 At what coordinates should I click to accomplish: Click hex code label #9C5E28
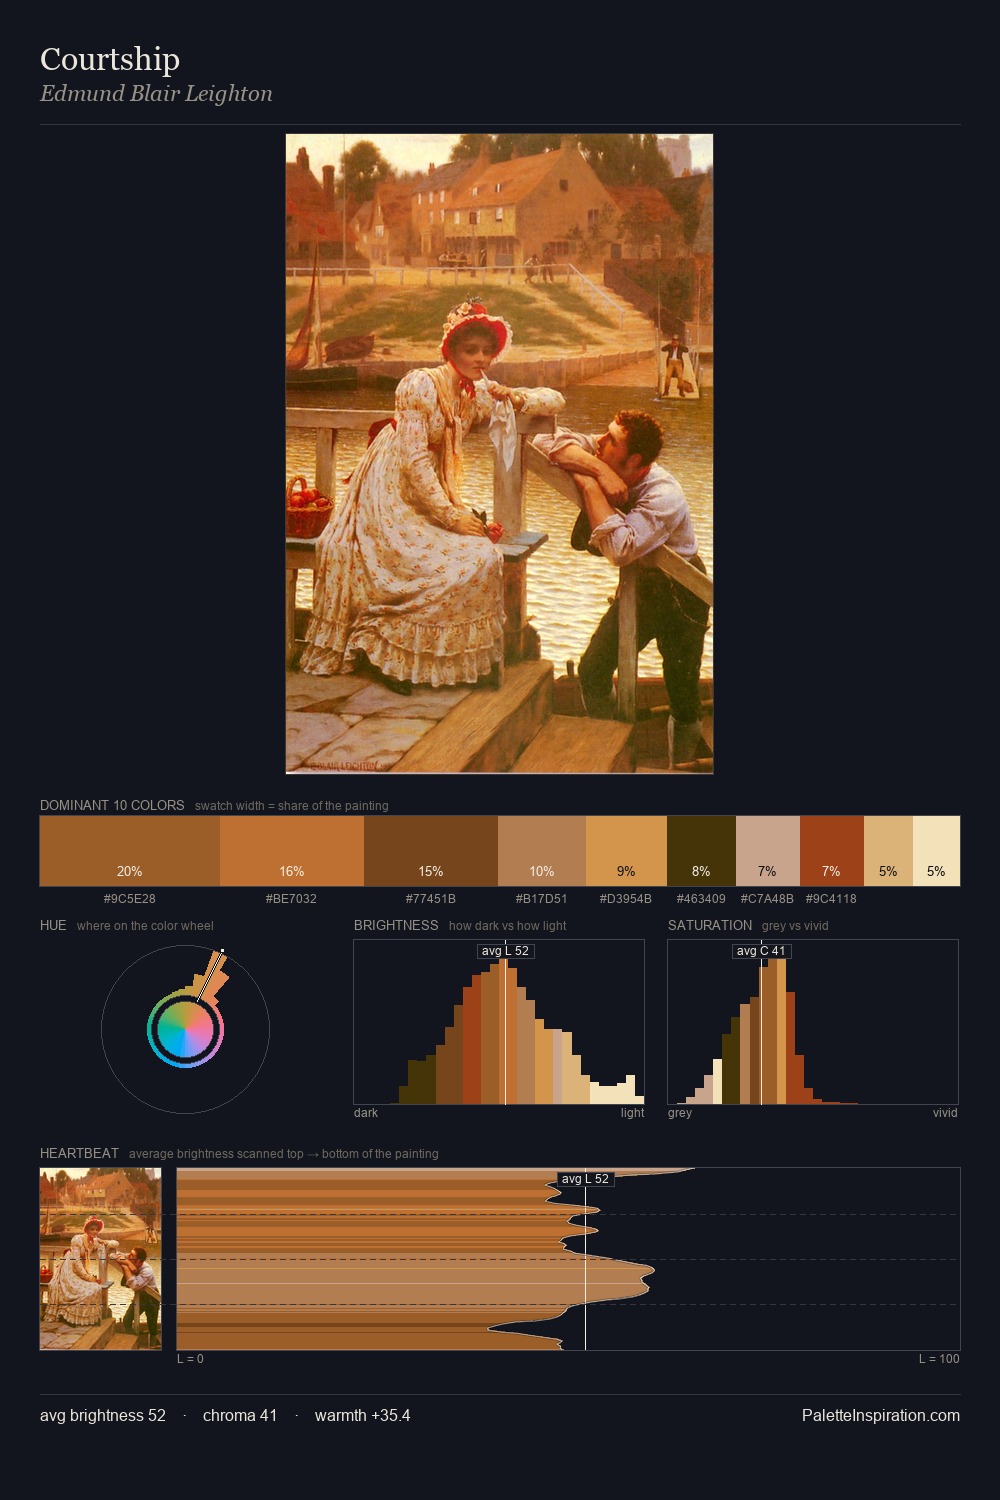pyautogui.click(x=130, y=899)
